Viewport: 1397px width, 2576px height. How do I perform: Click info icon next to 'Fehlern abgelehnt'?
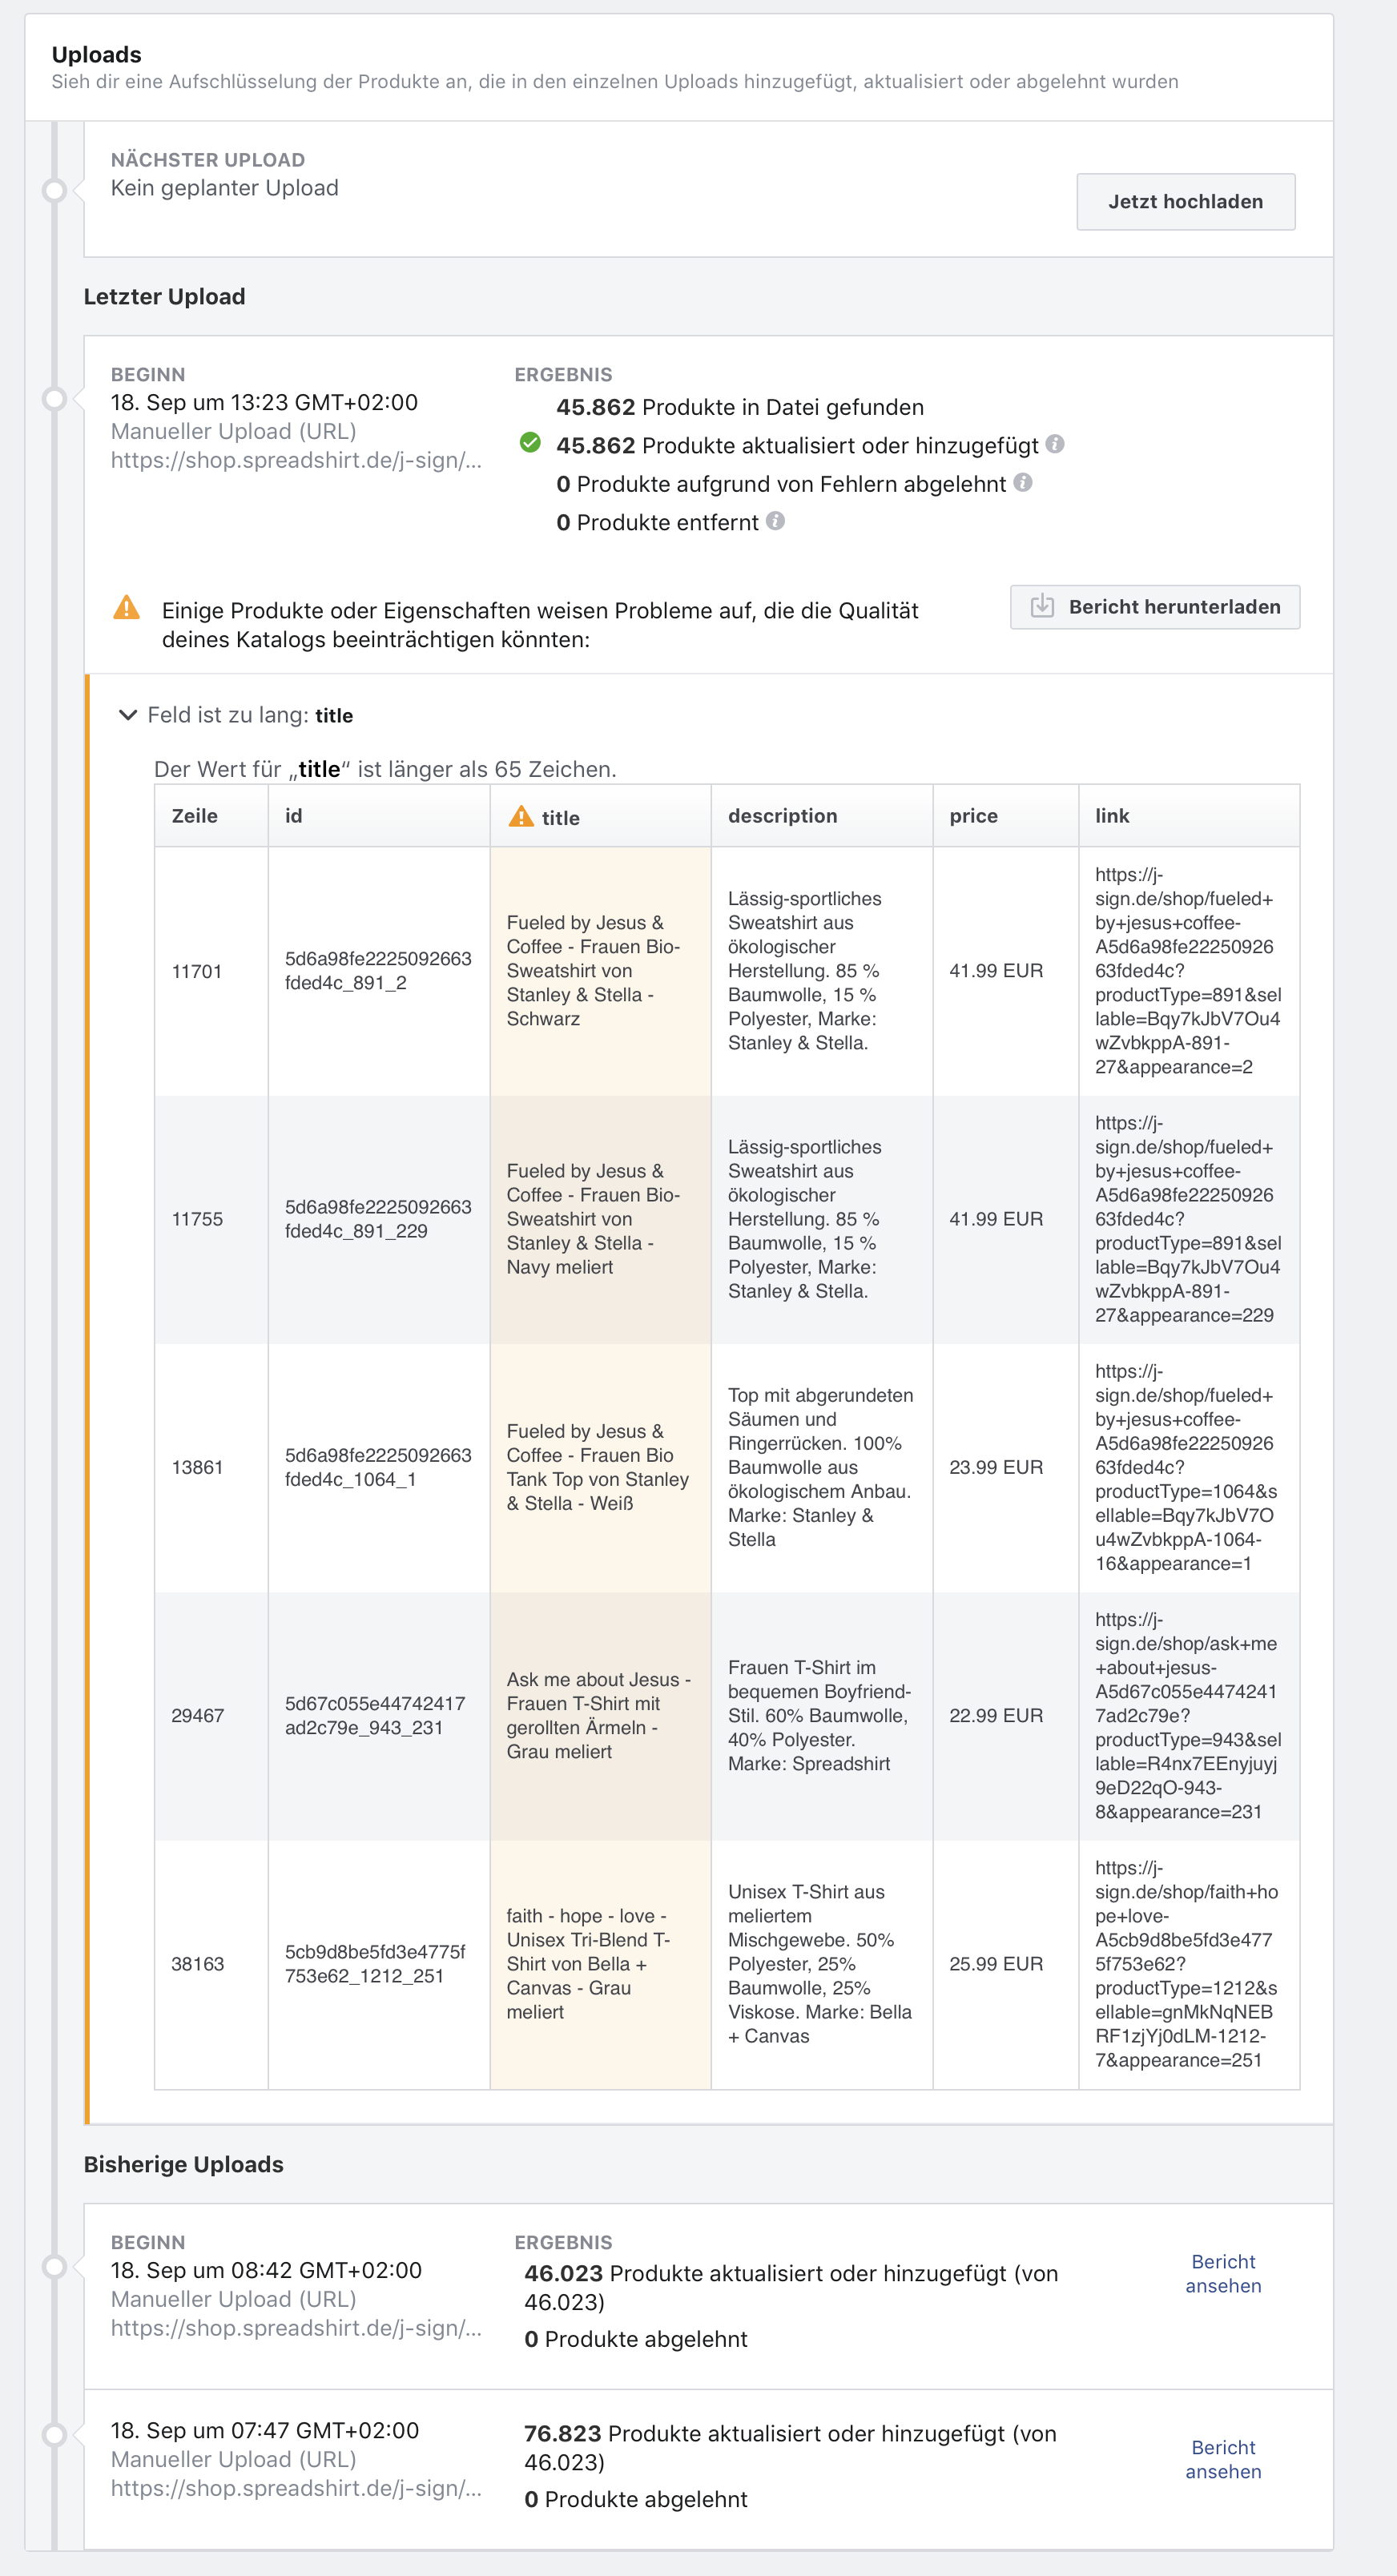(x=1022, y=483)
